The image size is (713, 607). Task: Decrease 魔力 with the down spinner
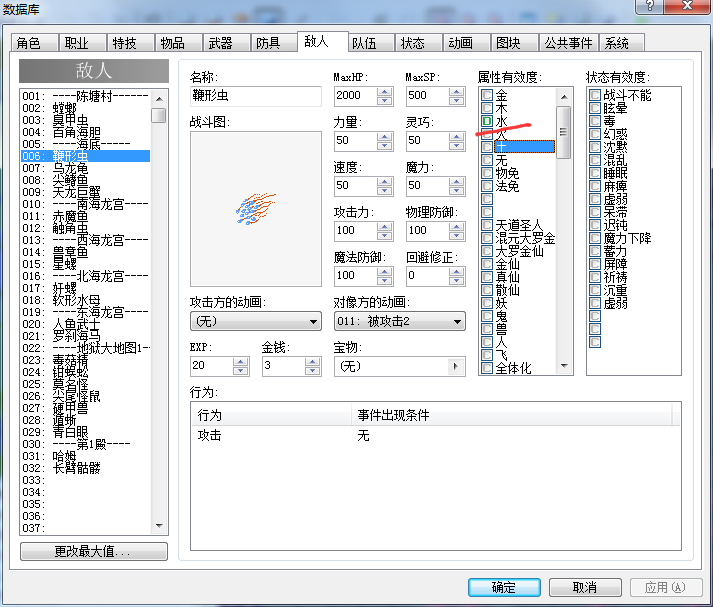457,191
